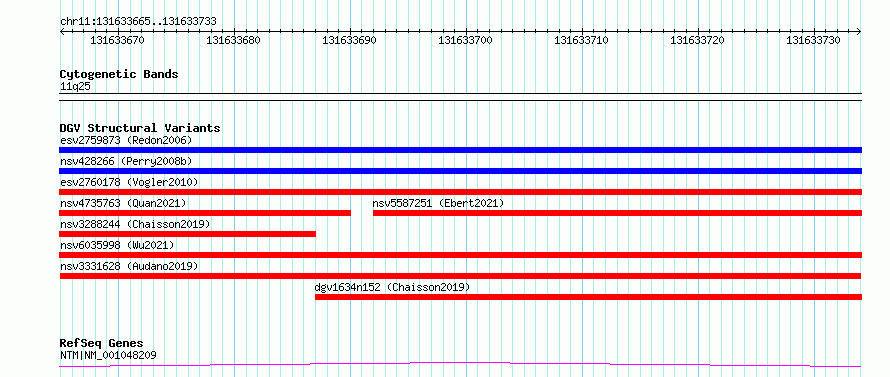
Task: Select the red bar under nsv3331628
Action: pos(460,276)
